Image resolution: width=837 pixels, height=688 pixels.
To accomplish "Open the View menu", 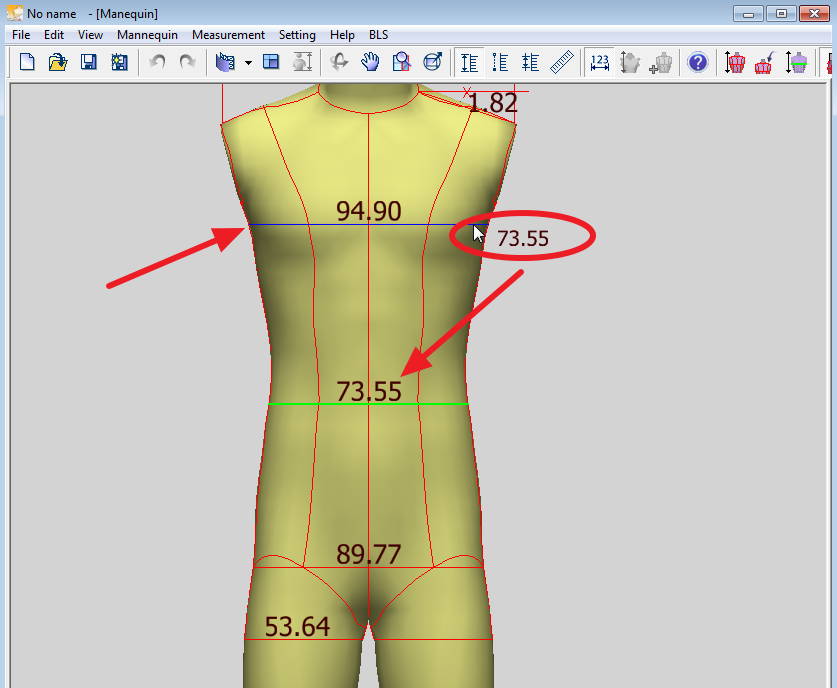I will 90,35.
